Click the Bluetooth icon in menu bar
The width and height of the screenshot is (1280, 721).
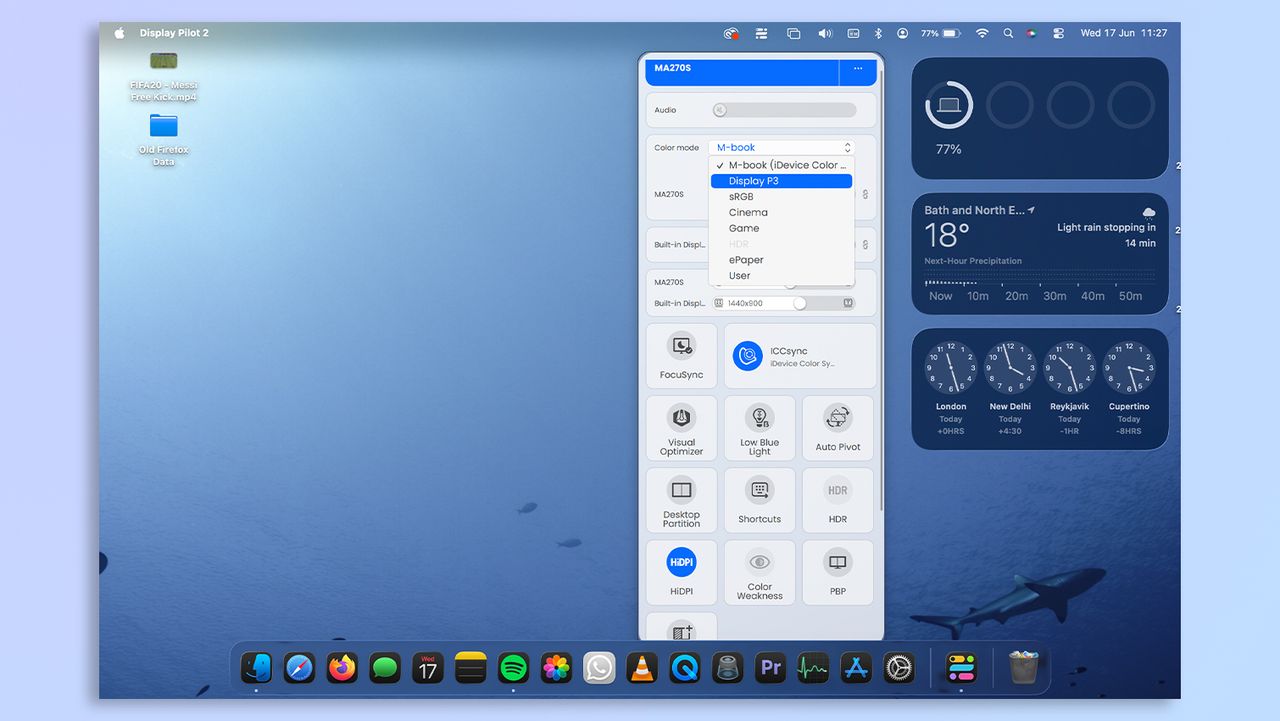(879, 33)
